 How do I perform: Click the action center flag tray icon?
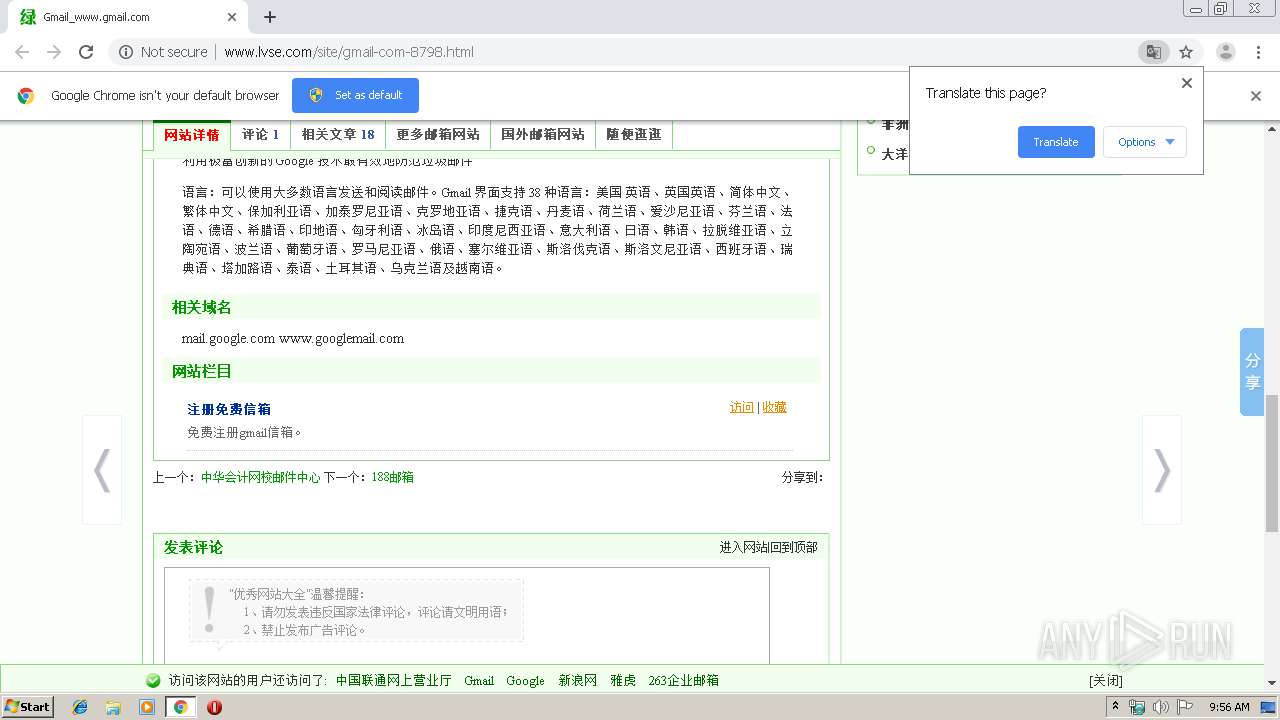[x=1185, y=707]
